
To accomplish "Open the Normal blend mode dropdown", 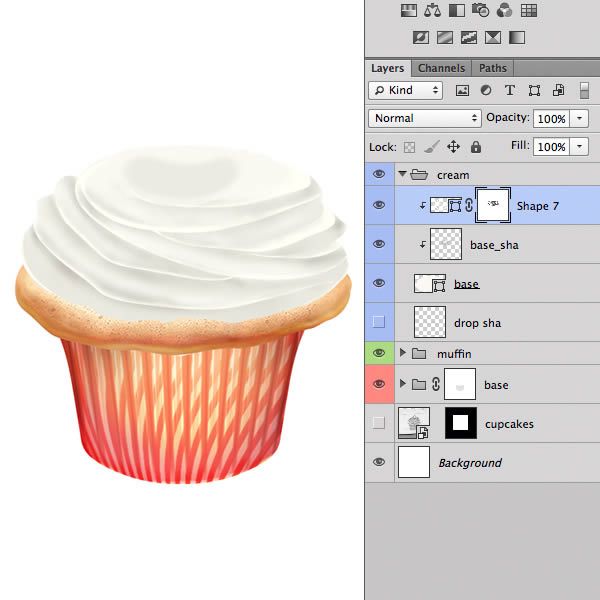I will 424,118.
